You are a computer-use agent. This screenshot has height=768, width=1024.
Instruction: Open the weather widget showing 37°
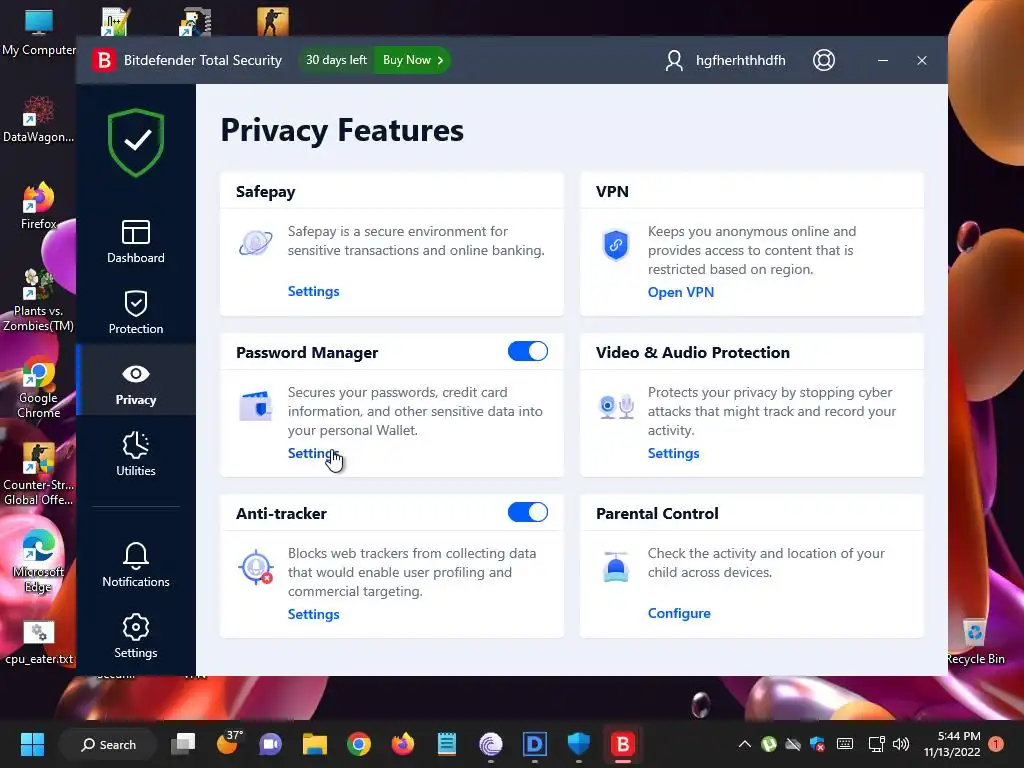(x=229, y=743)
